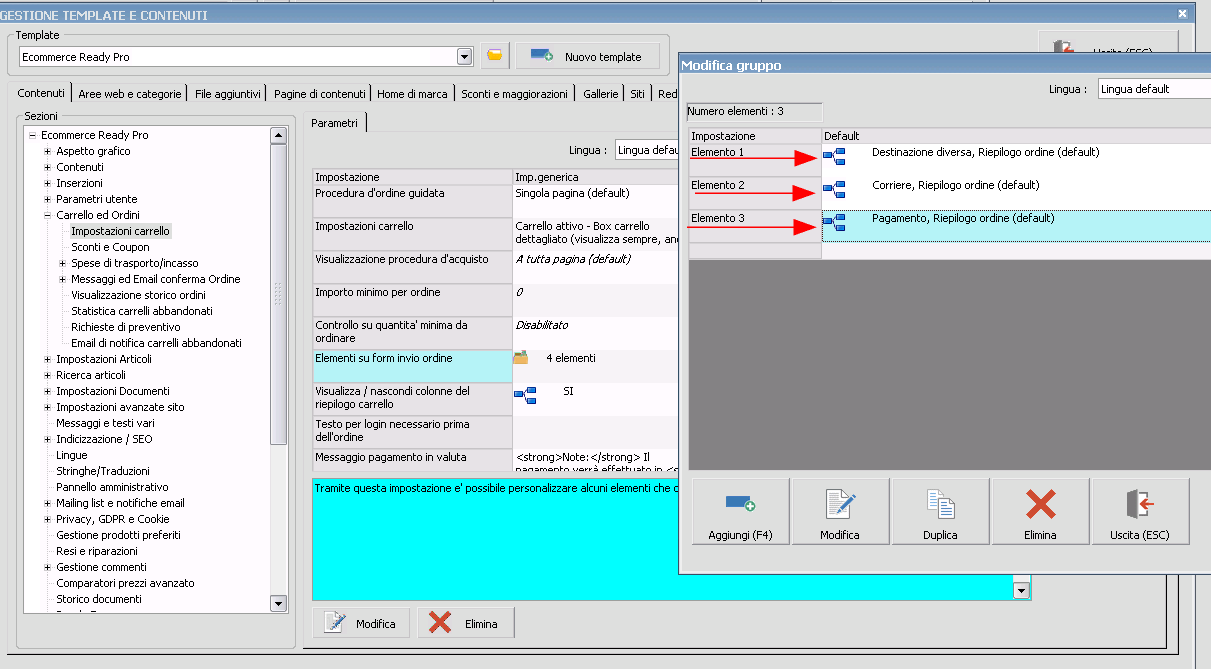Select Lingue in the sections tree

[x=72, y=455]
